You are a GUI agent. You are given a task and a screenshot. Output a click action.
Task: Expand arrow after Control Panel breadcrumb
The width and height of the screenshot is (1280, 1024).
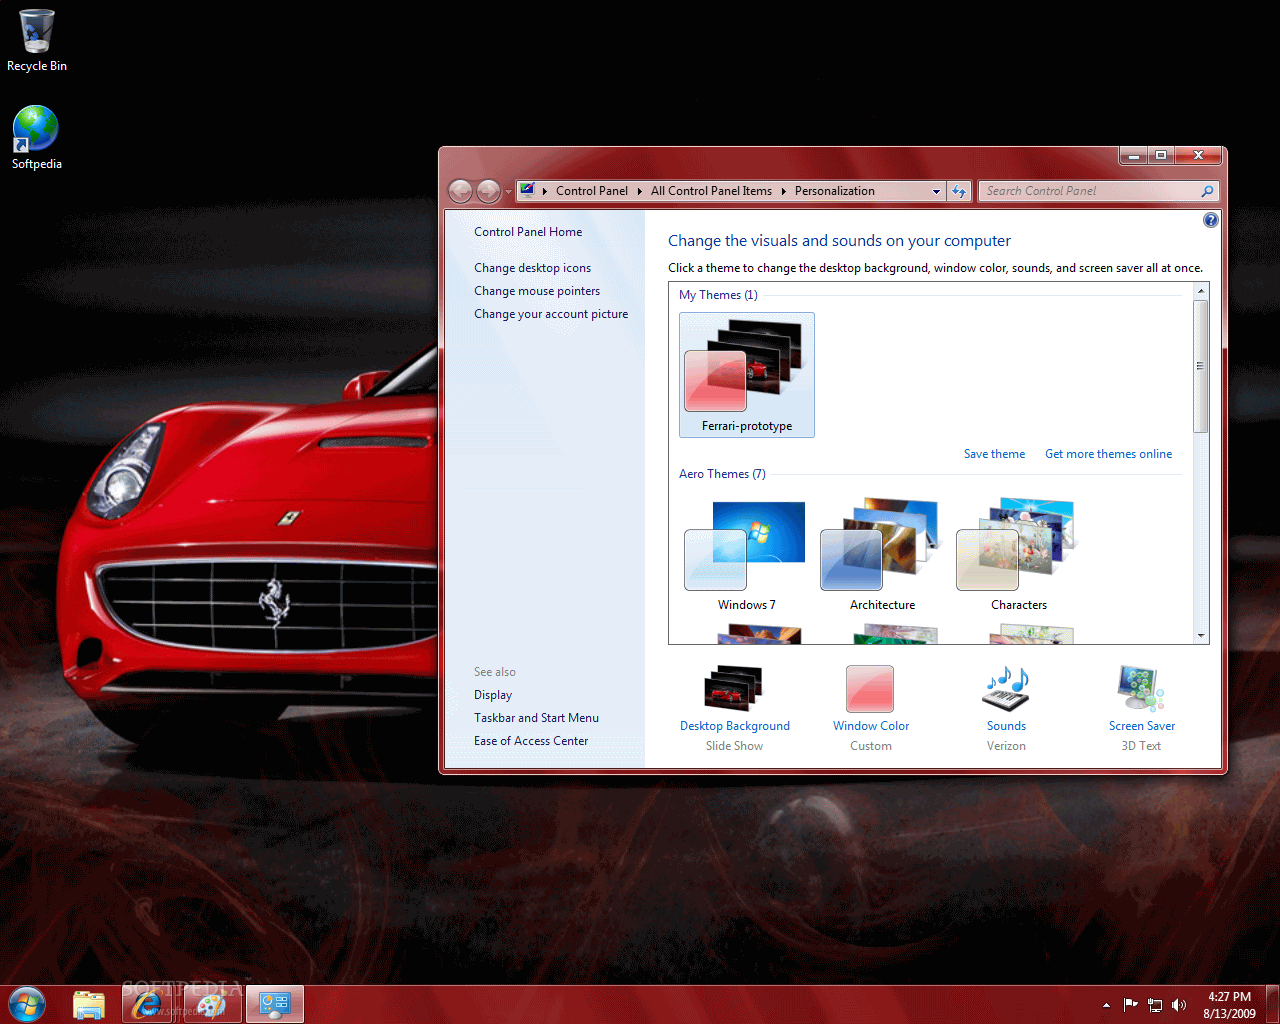point(640,191)
